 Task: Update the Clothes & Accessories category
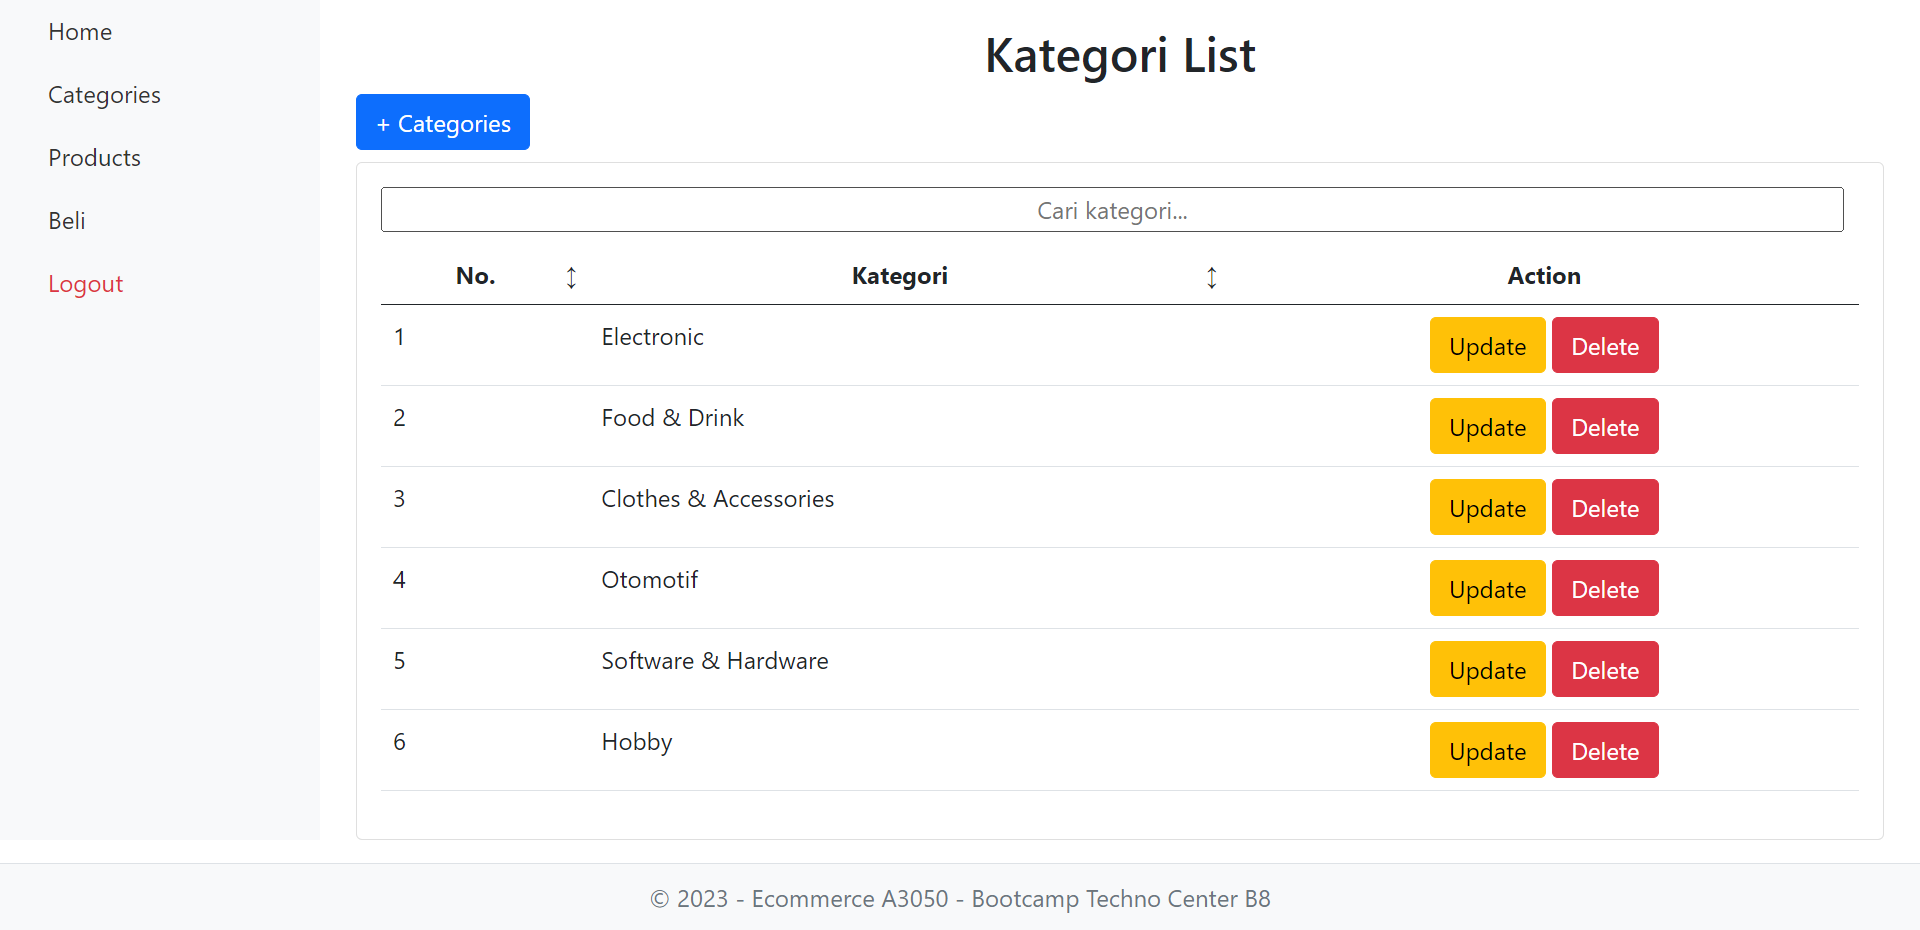[1487, 508]
